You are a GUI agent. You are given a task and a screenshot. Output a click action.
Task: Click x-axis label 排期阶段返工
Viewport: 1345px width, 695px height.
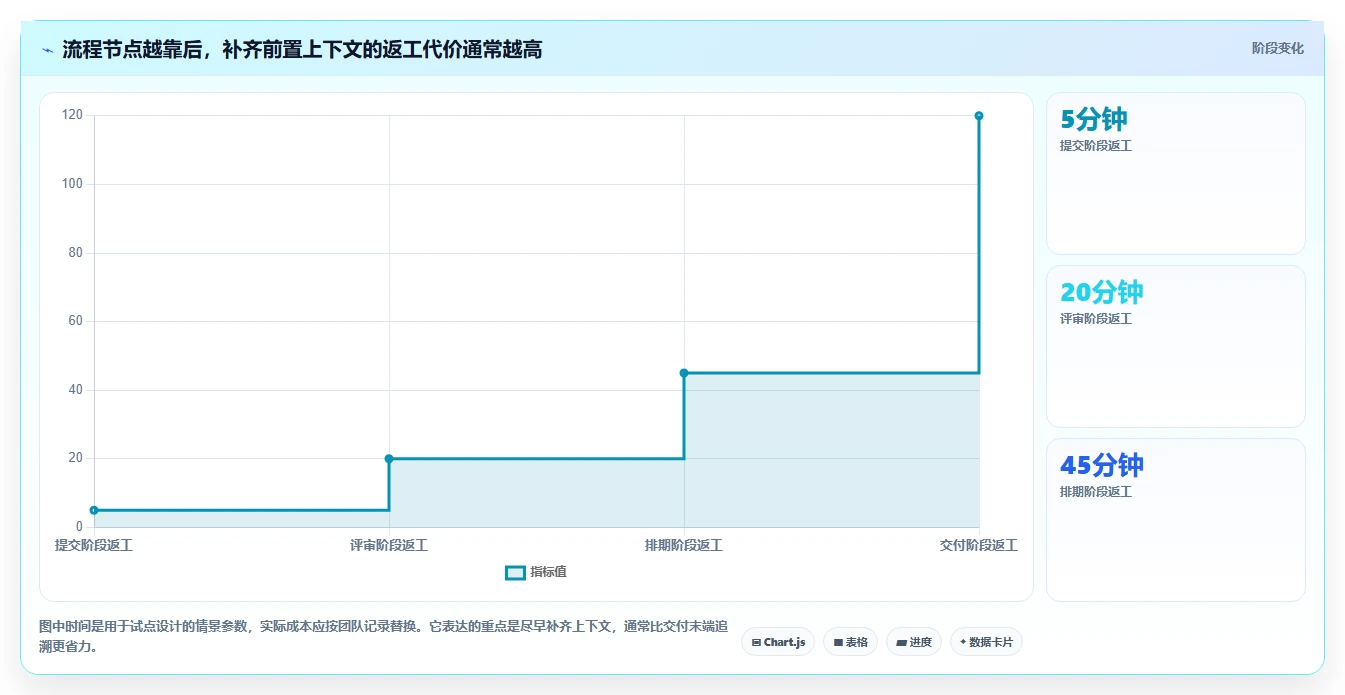coord(684,545)
